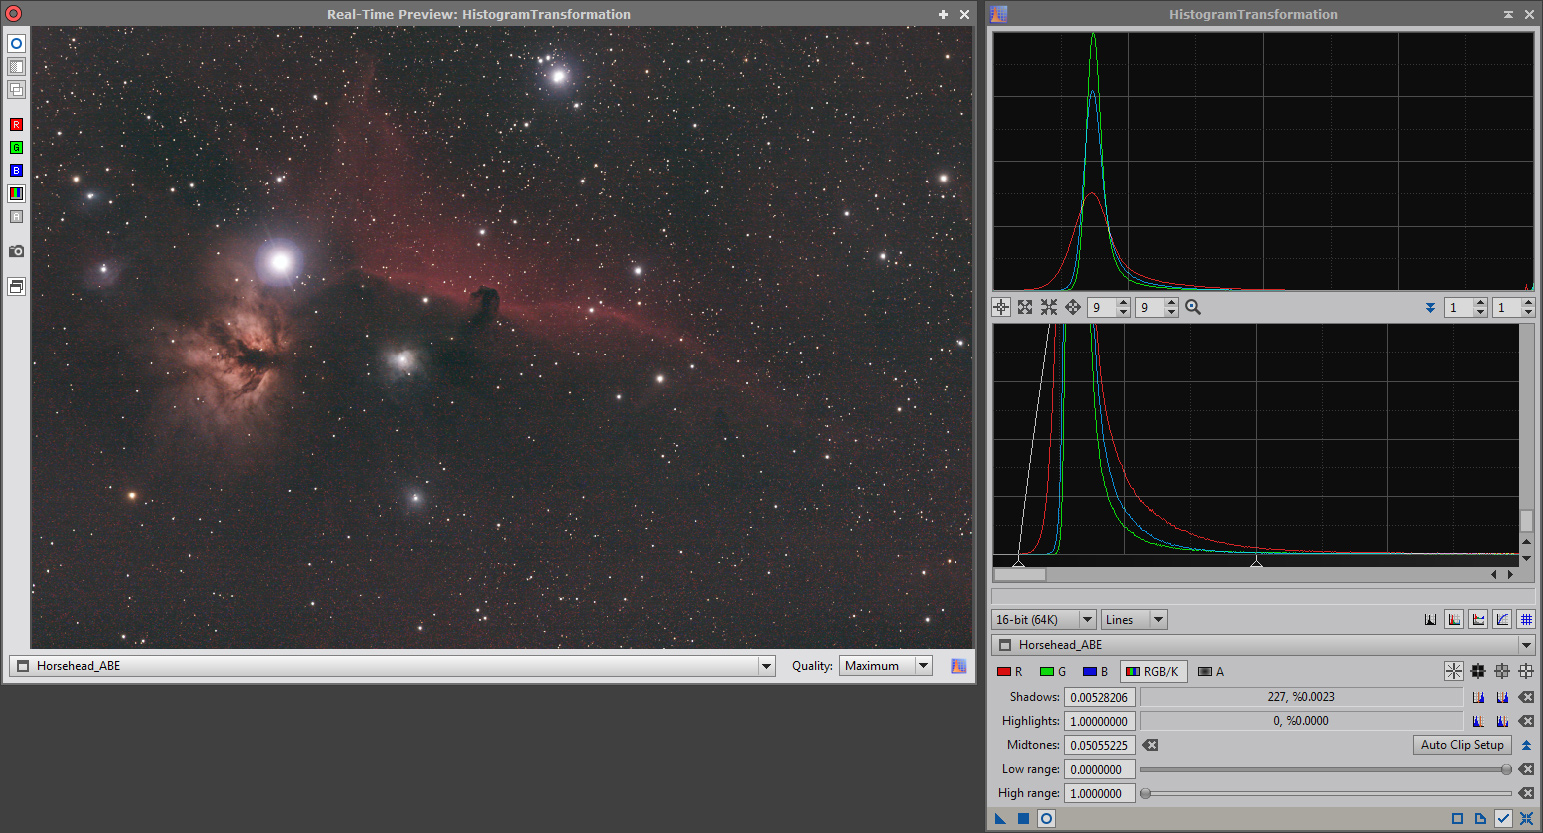
Task: Select the readout mode crosshair icon
Action: [1001, 308]
